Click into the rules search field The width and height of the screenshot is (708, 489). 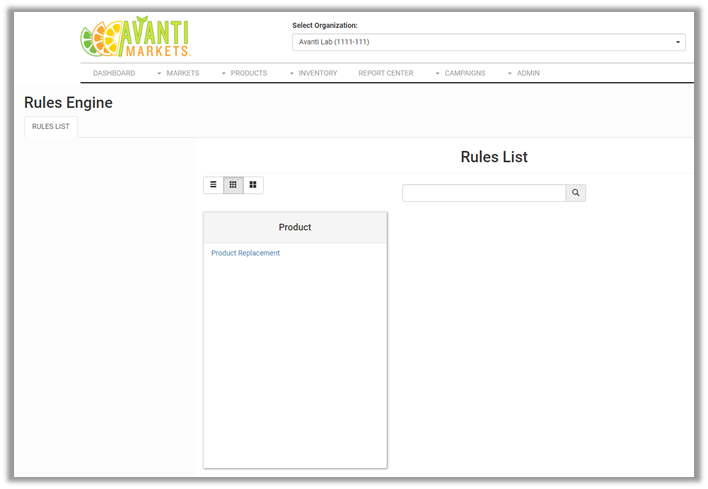[484, 193]
